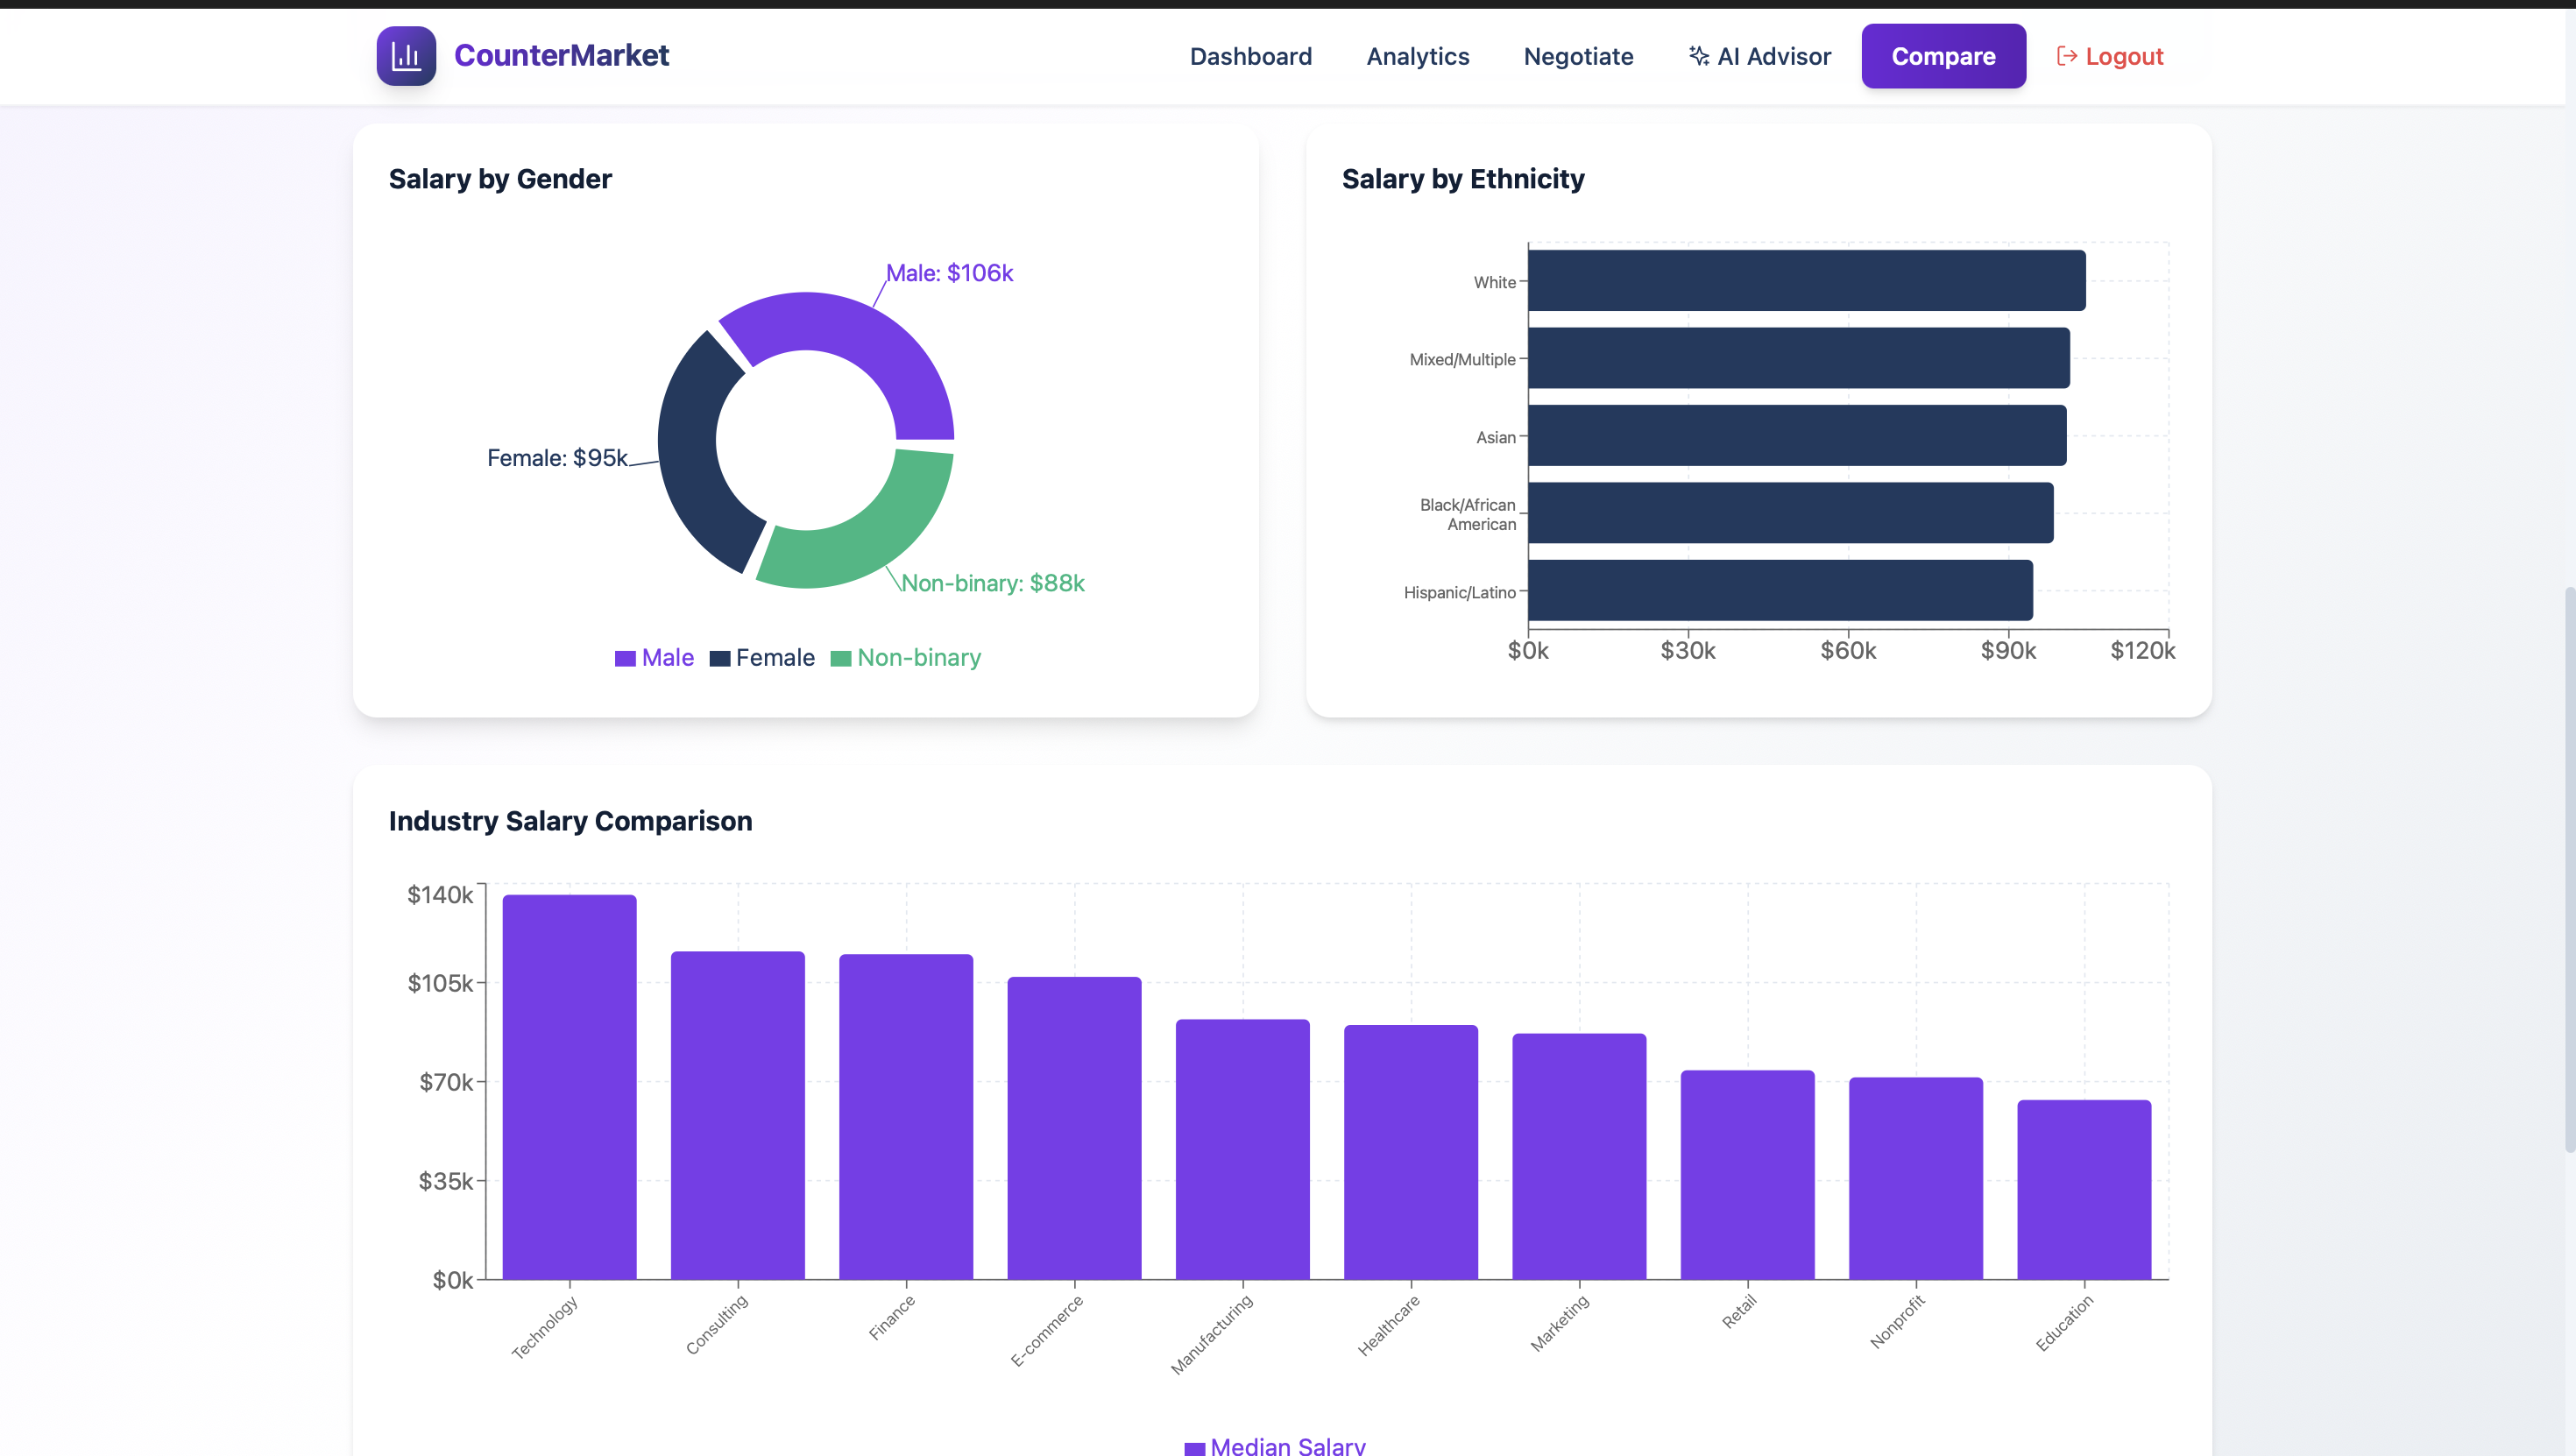Click the Hispanic/Latino ethnicity bar
This screenshot has width=2576, height=1456.
click(x=1780, y=590)
